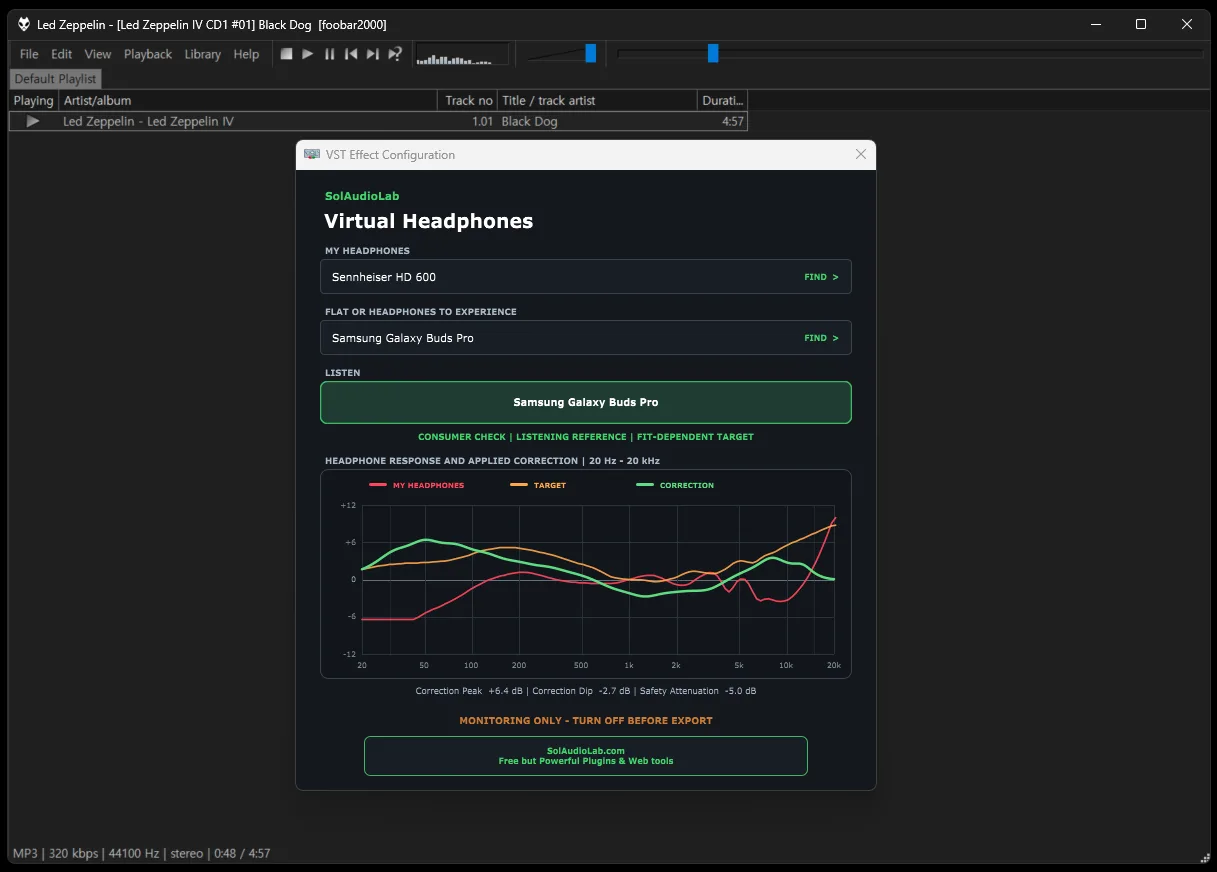Minimize the foobar2000 window
This screenshot has height=872, width=1217.
1094,24
